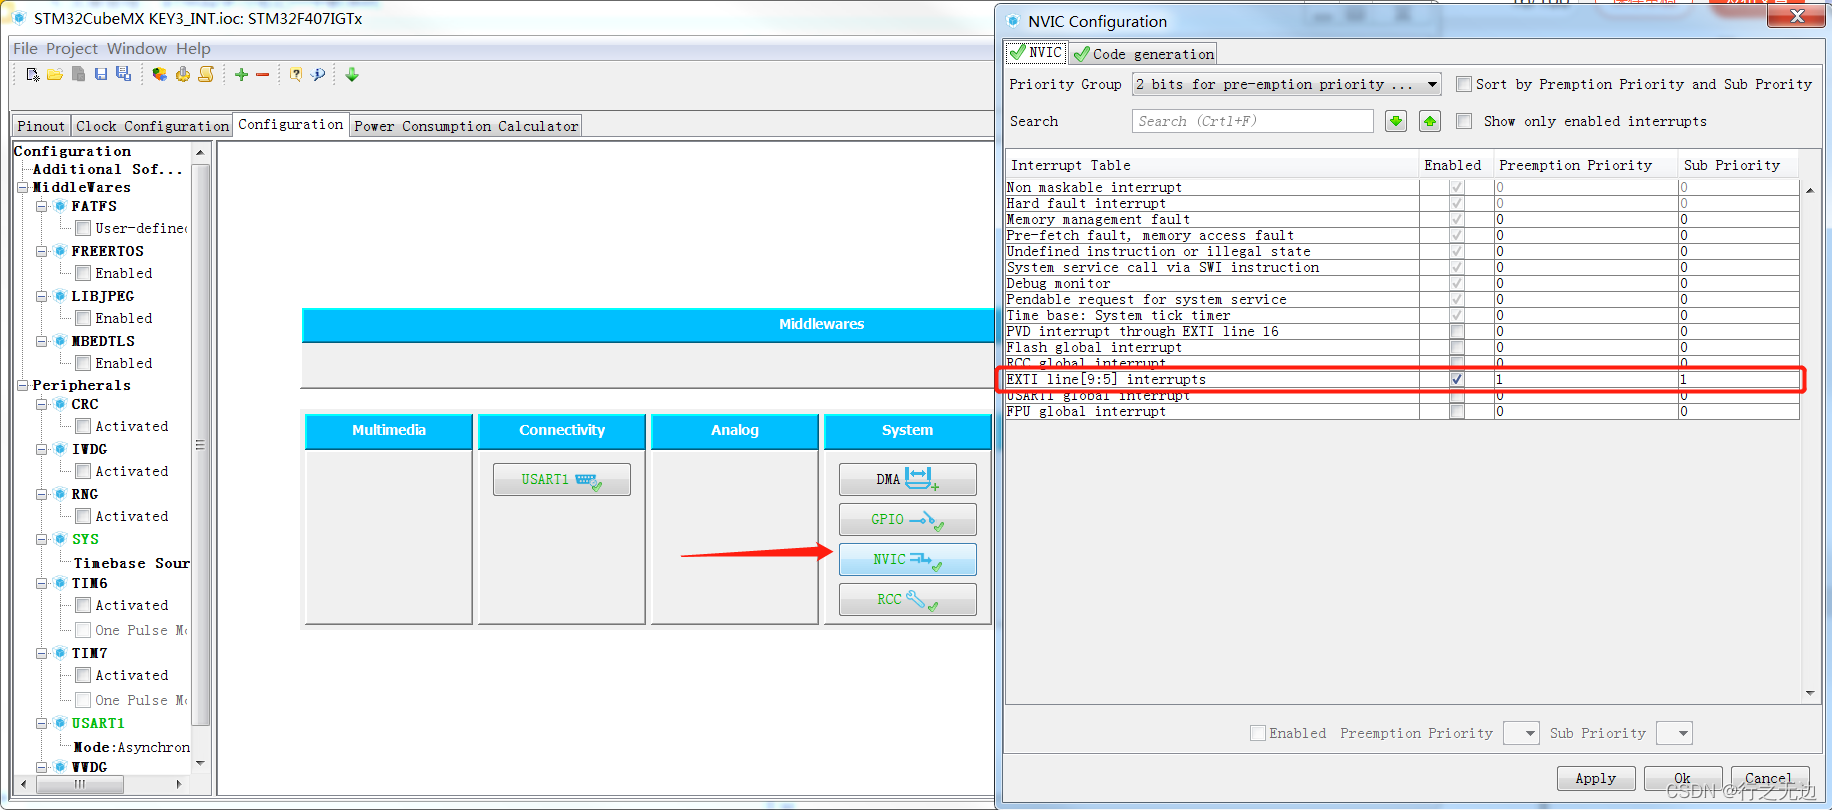Click the About info-bubble toolbar icon
The width and height of the screenshot is (1832, 810).
318,75
